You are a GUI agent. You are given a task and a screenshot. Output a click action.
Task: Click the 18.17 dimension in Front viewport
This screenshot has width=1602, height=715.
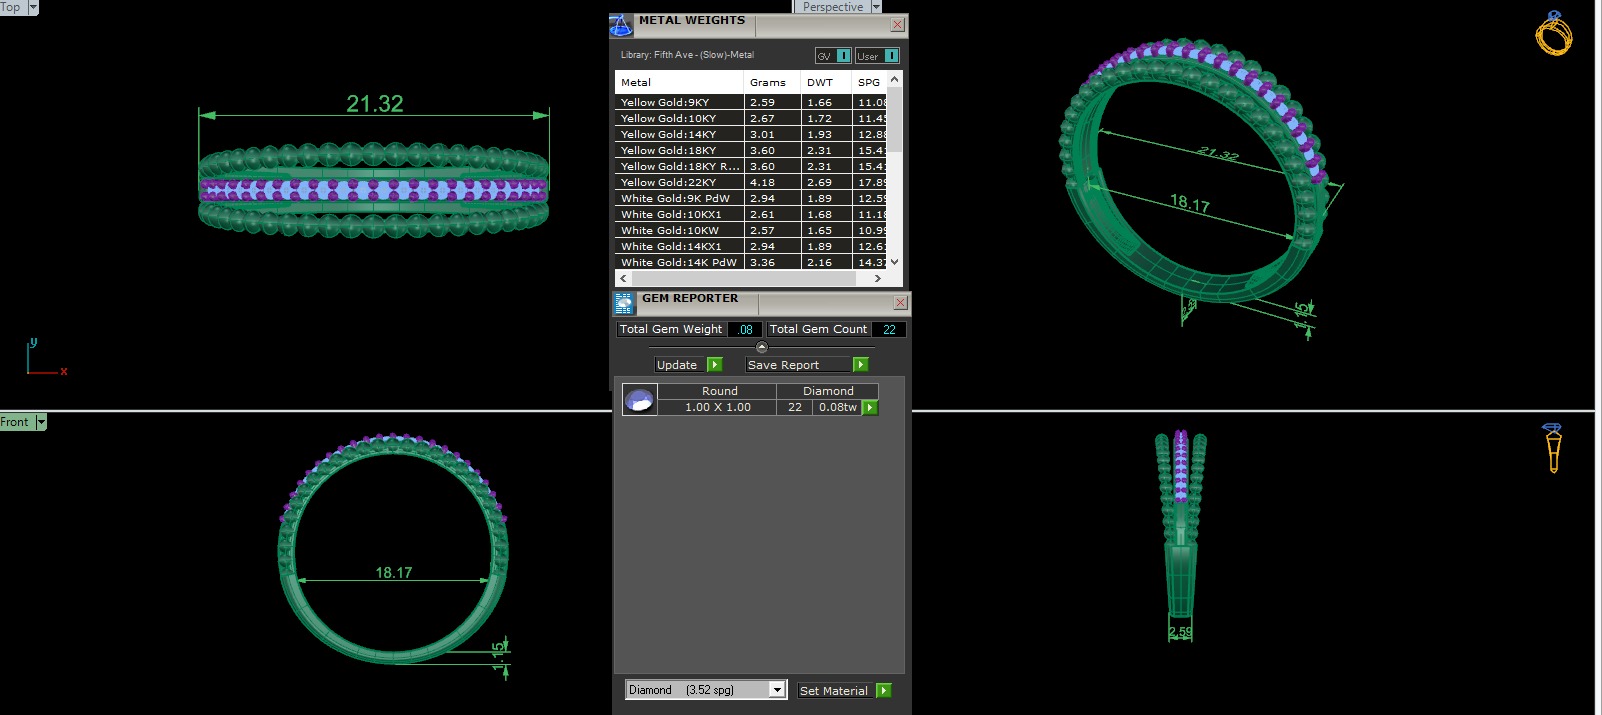point(394,573)
